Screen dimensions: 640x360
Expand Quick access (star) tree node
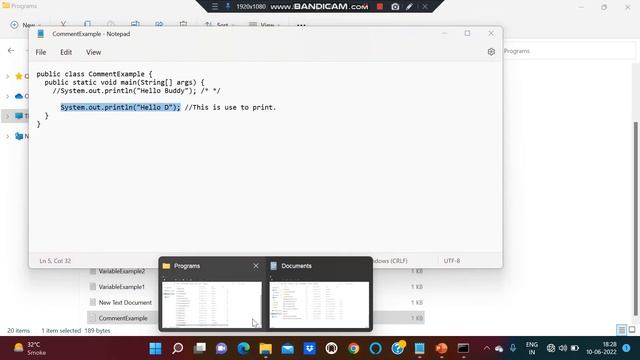pyautogui.click(x=7, y=76)
